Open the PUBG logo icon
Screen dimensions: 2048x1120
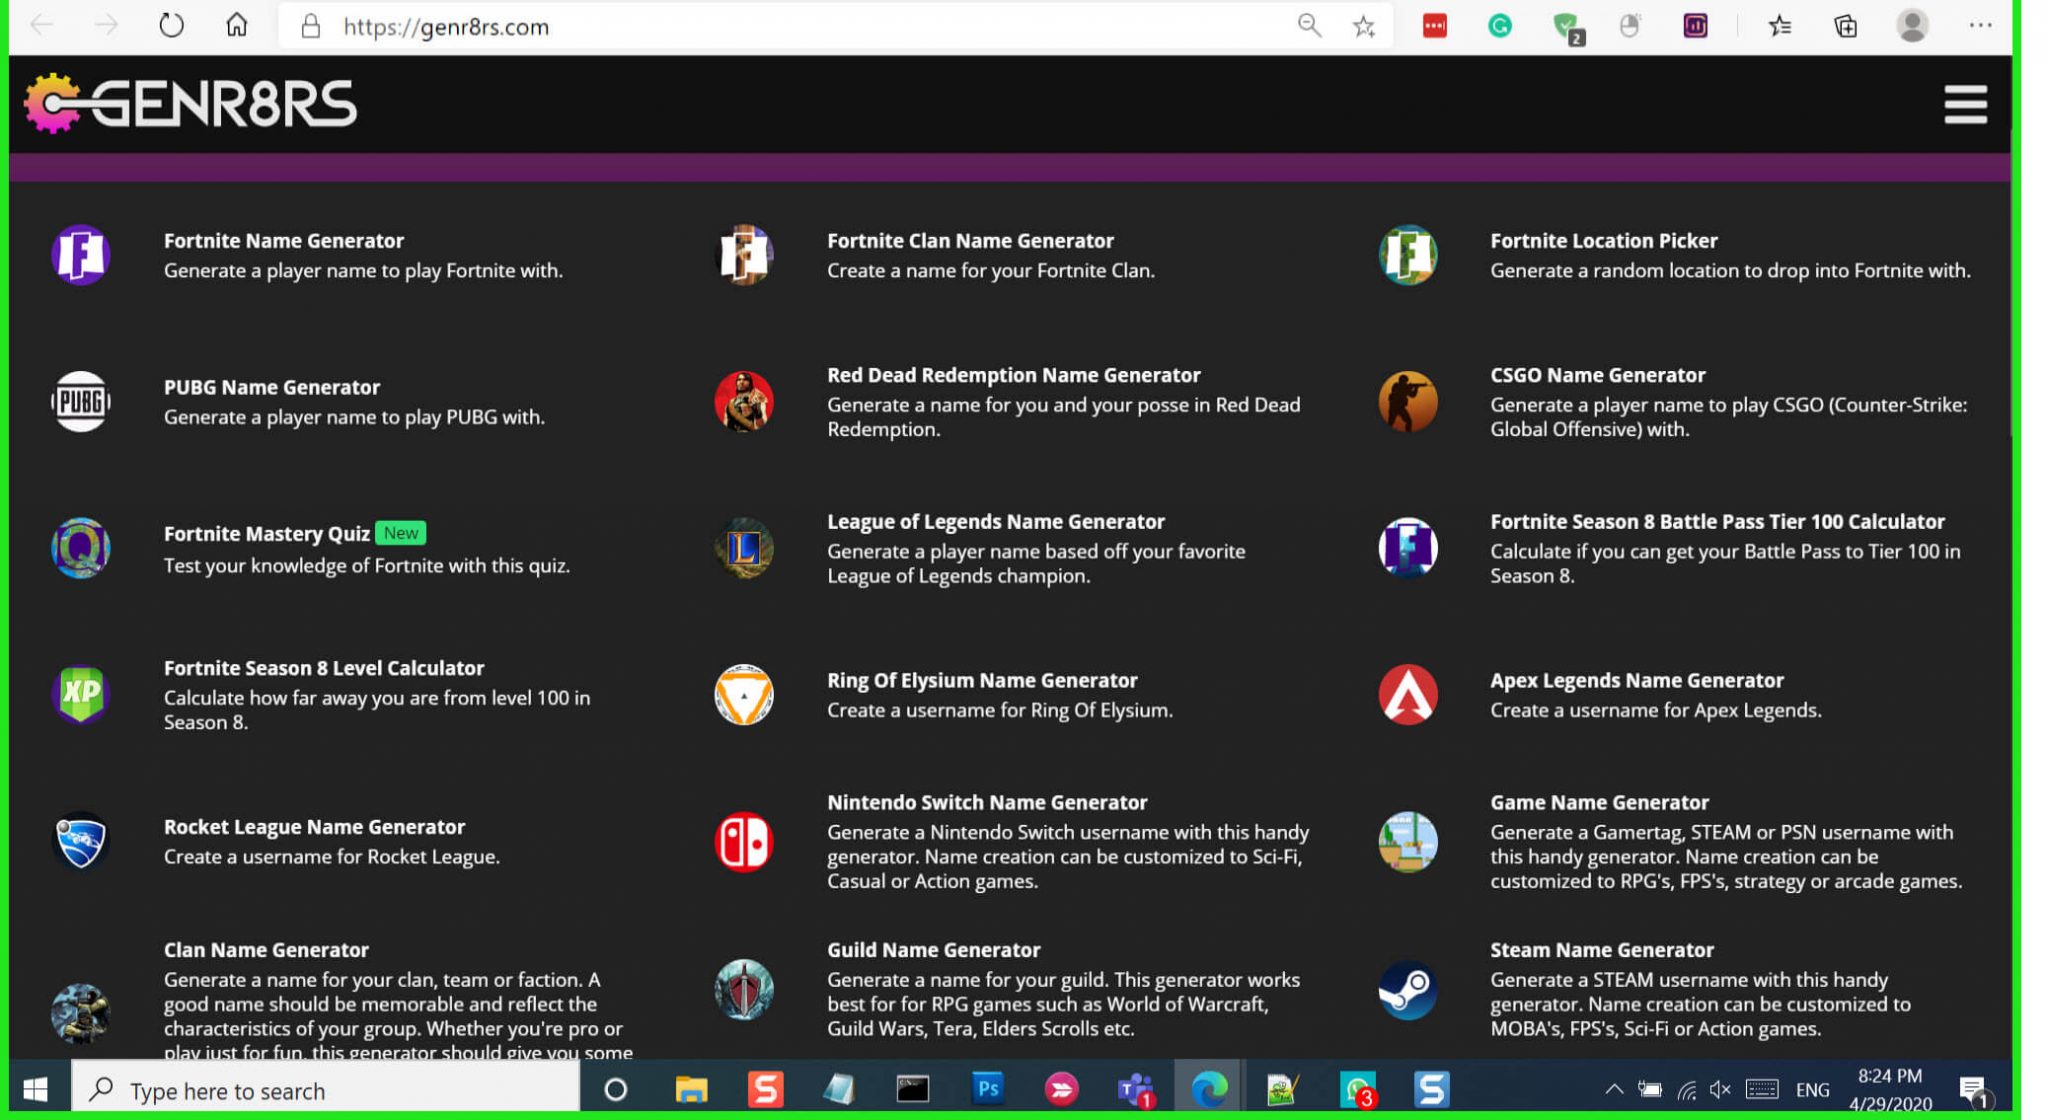(x=80, y=402)
